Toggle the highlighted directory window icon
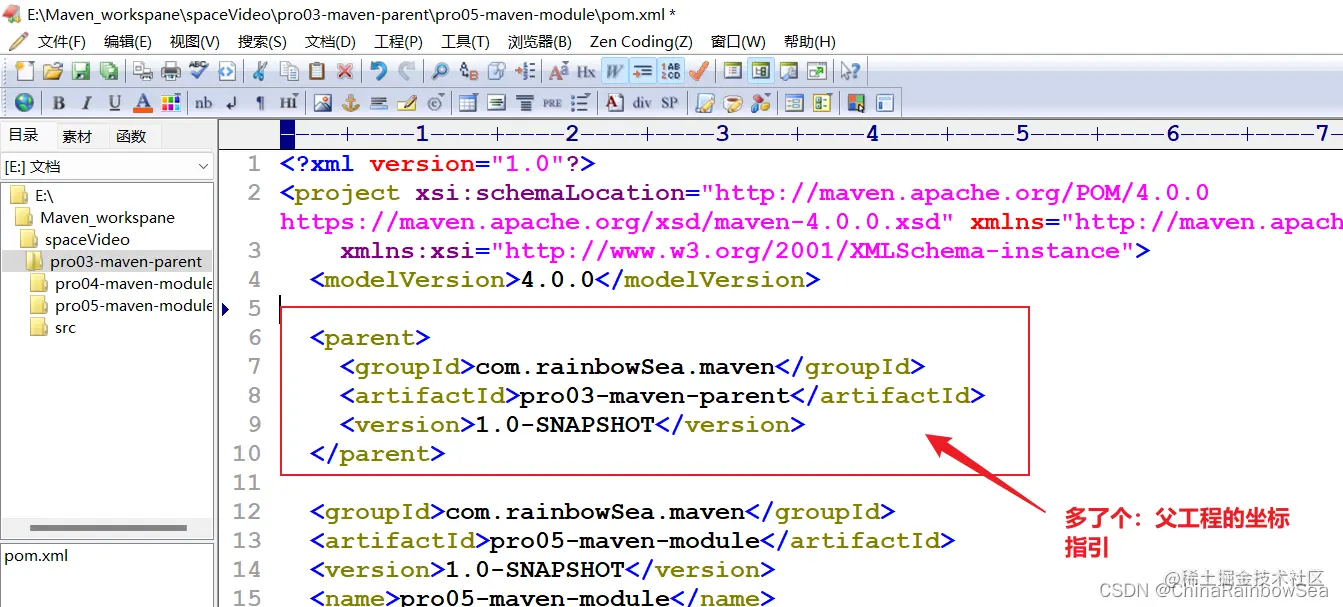 click(761, 71)
